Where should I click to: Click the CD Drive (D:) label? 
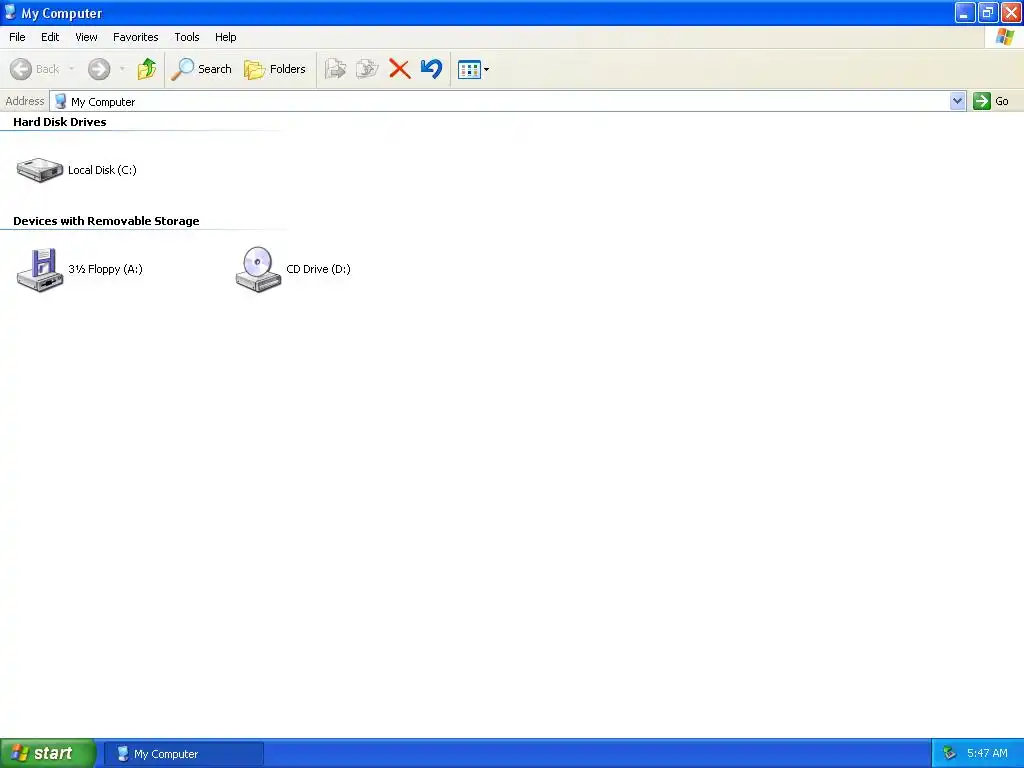pos(318,269)
